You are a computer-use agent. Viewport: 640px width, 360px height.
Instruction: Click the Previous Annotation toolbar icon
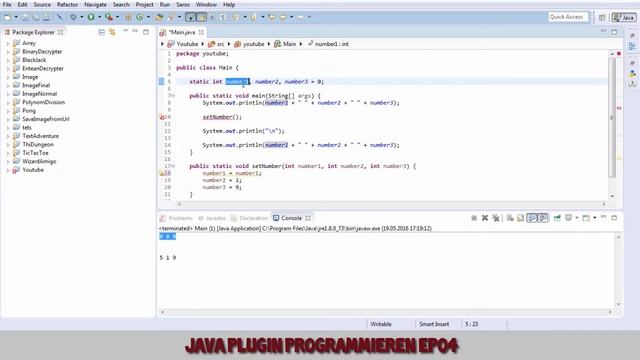[x=253, y=17]
